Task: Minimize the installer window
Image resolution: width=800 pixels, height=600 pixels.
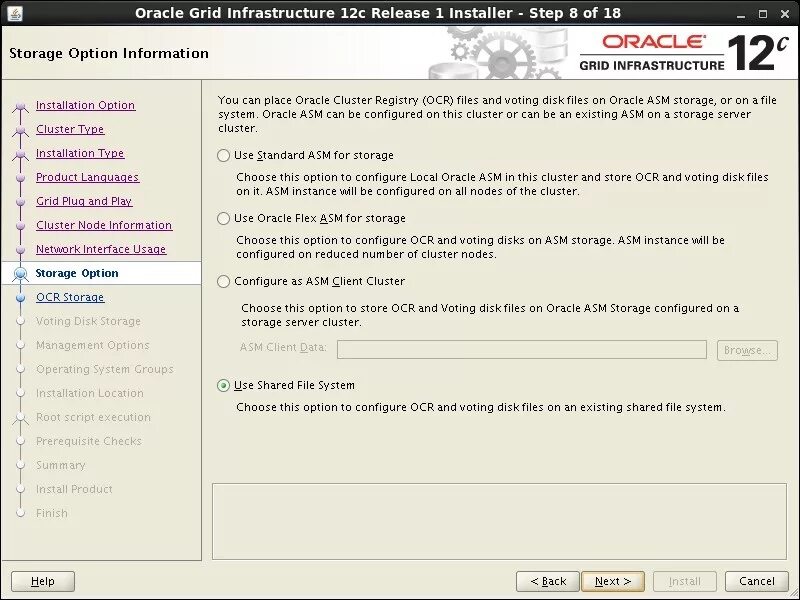Action: 740,14
